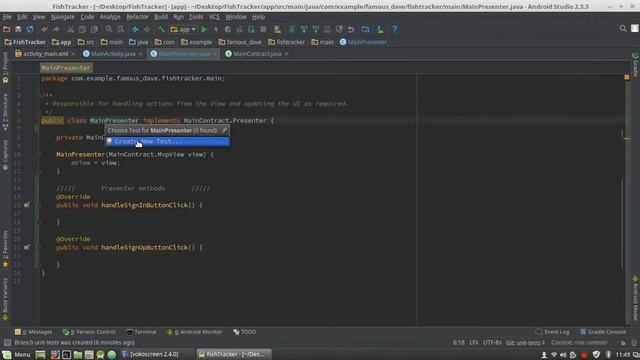
Task: Click the VCS revert undo icon
Action: tap(351, 29)
